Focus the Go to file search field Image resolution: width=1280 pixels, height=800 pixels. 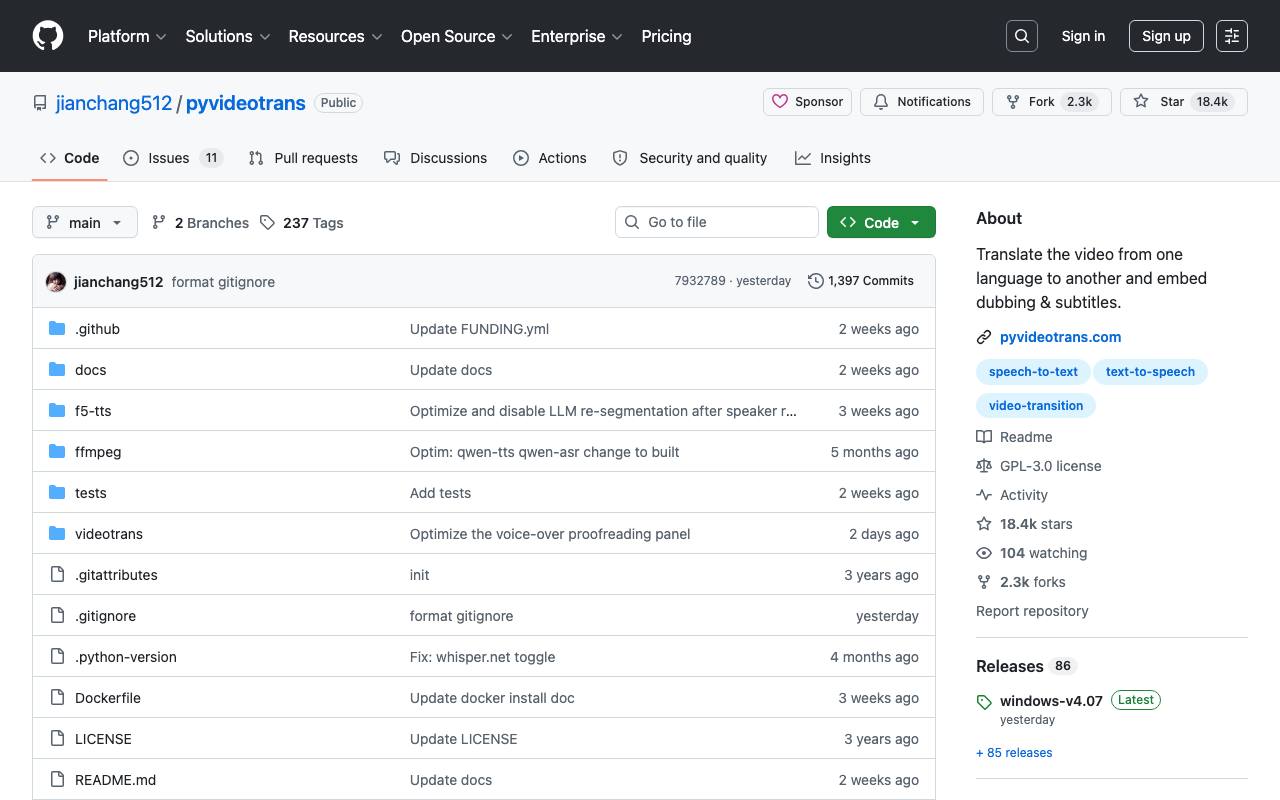(x=717, y=222)
